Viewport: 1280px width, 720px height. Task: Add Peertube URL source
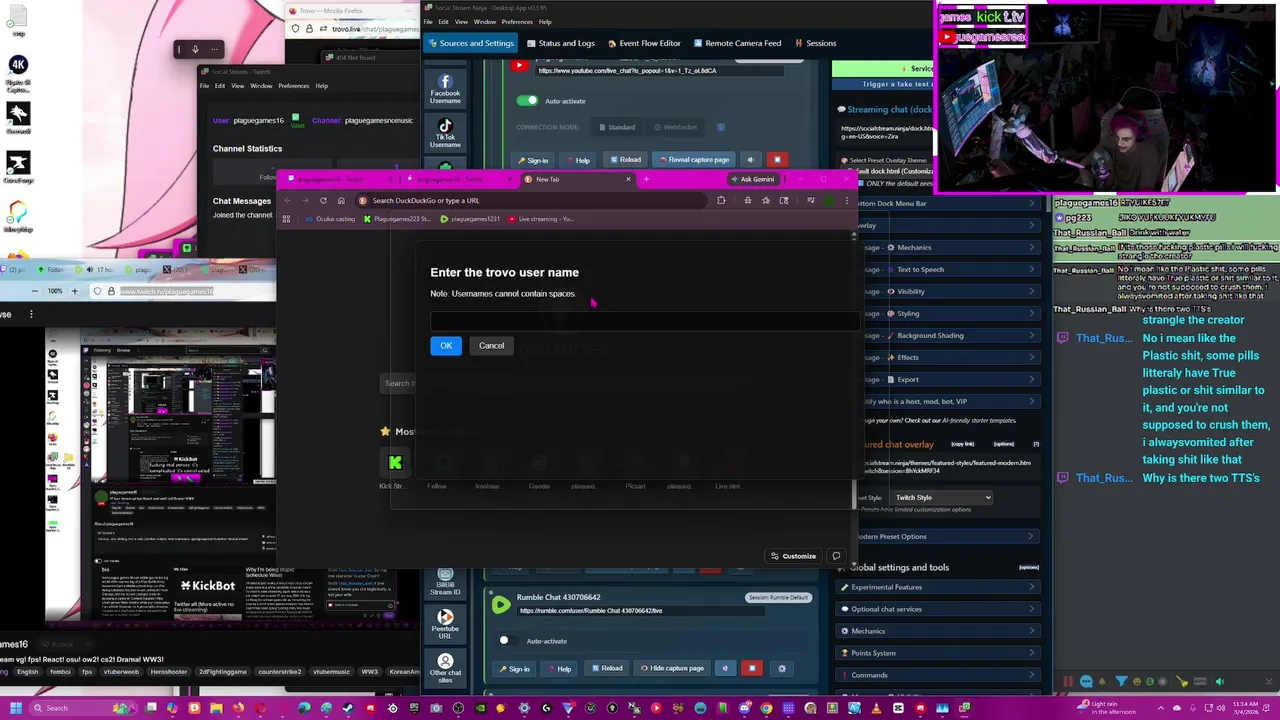445,625
